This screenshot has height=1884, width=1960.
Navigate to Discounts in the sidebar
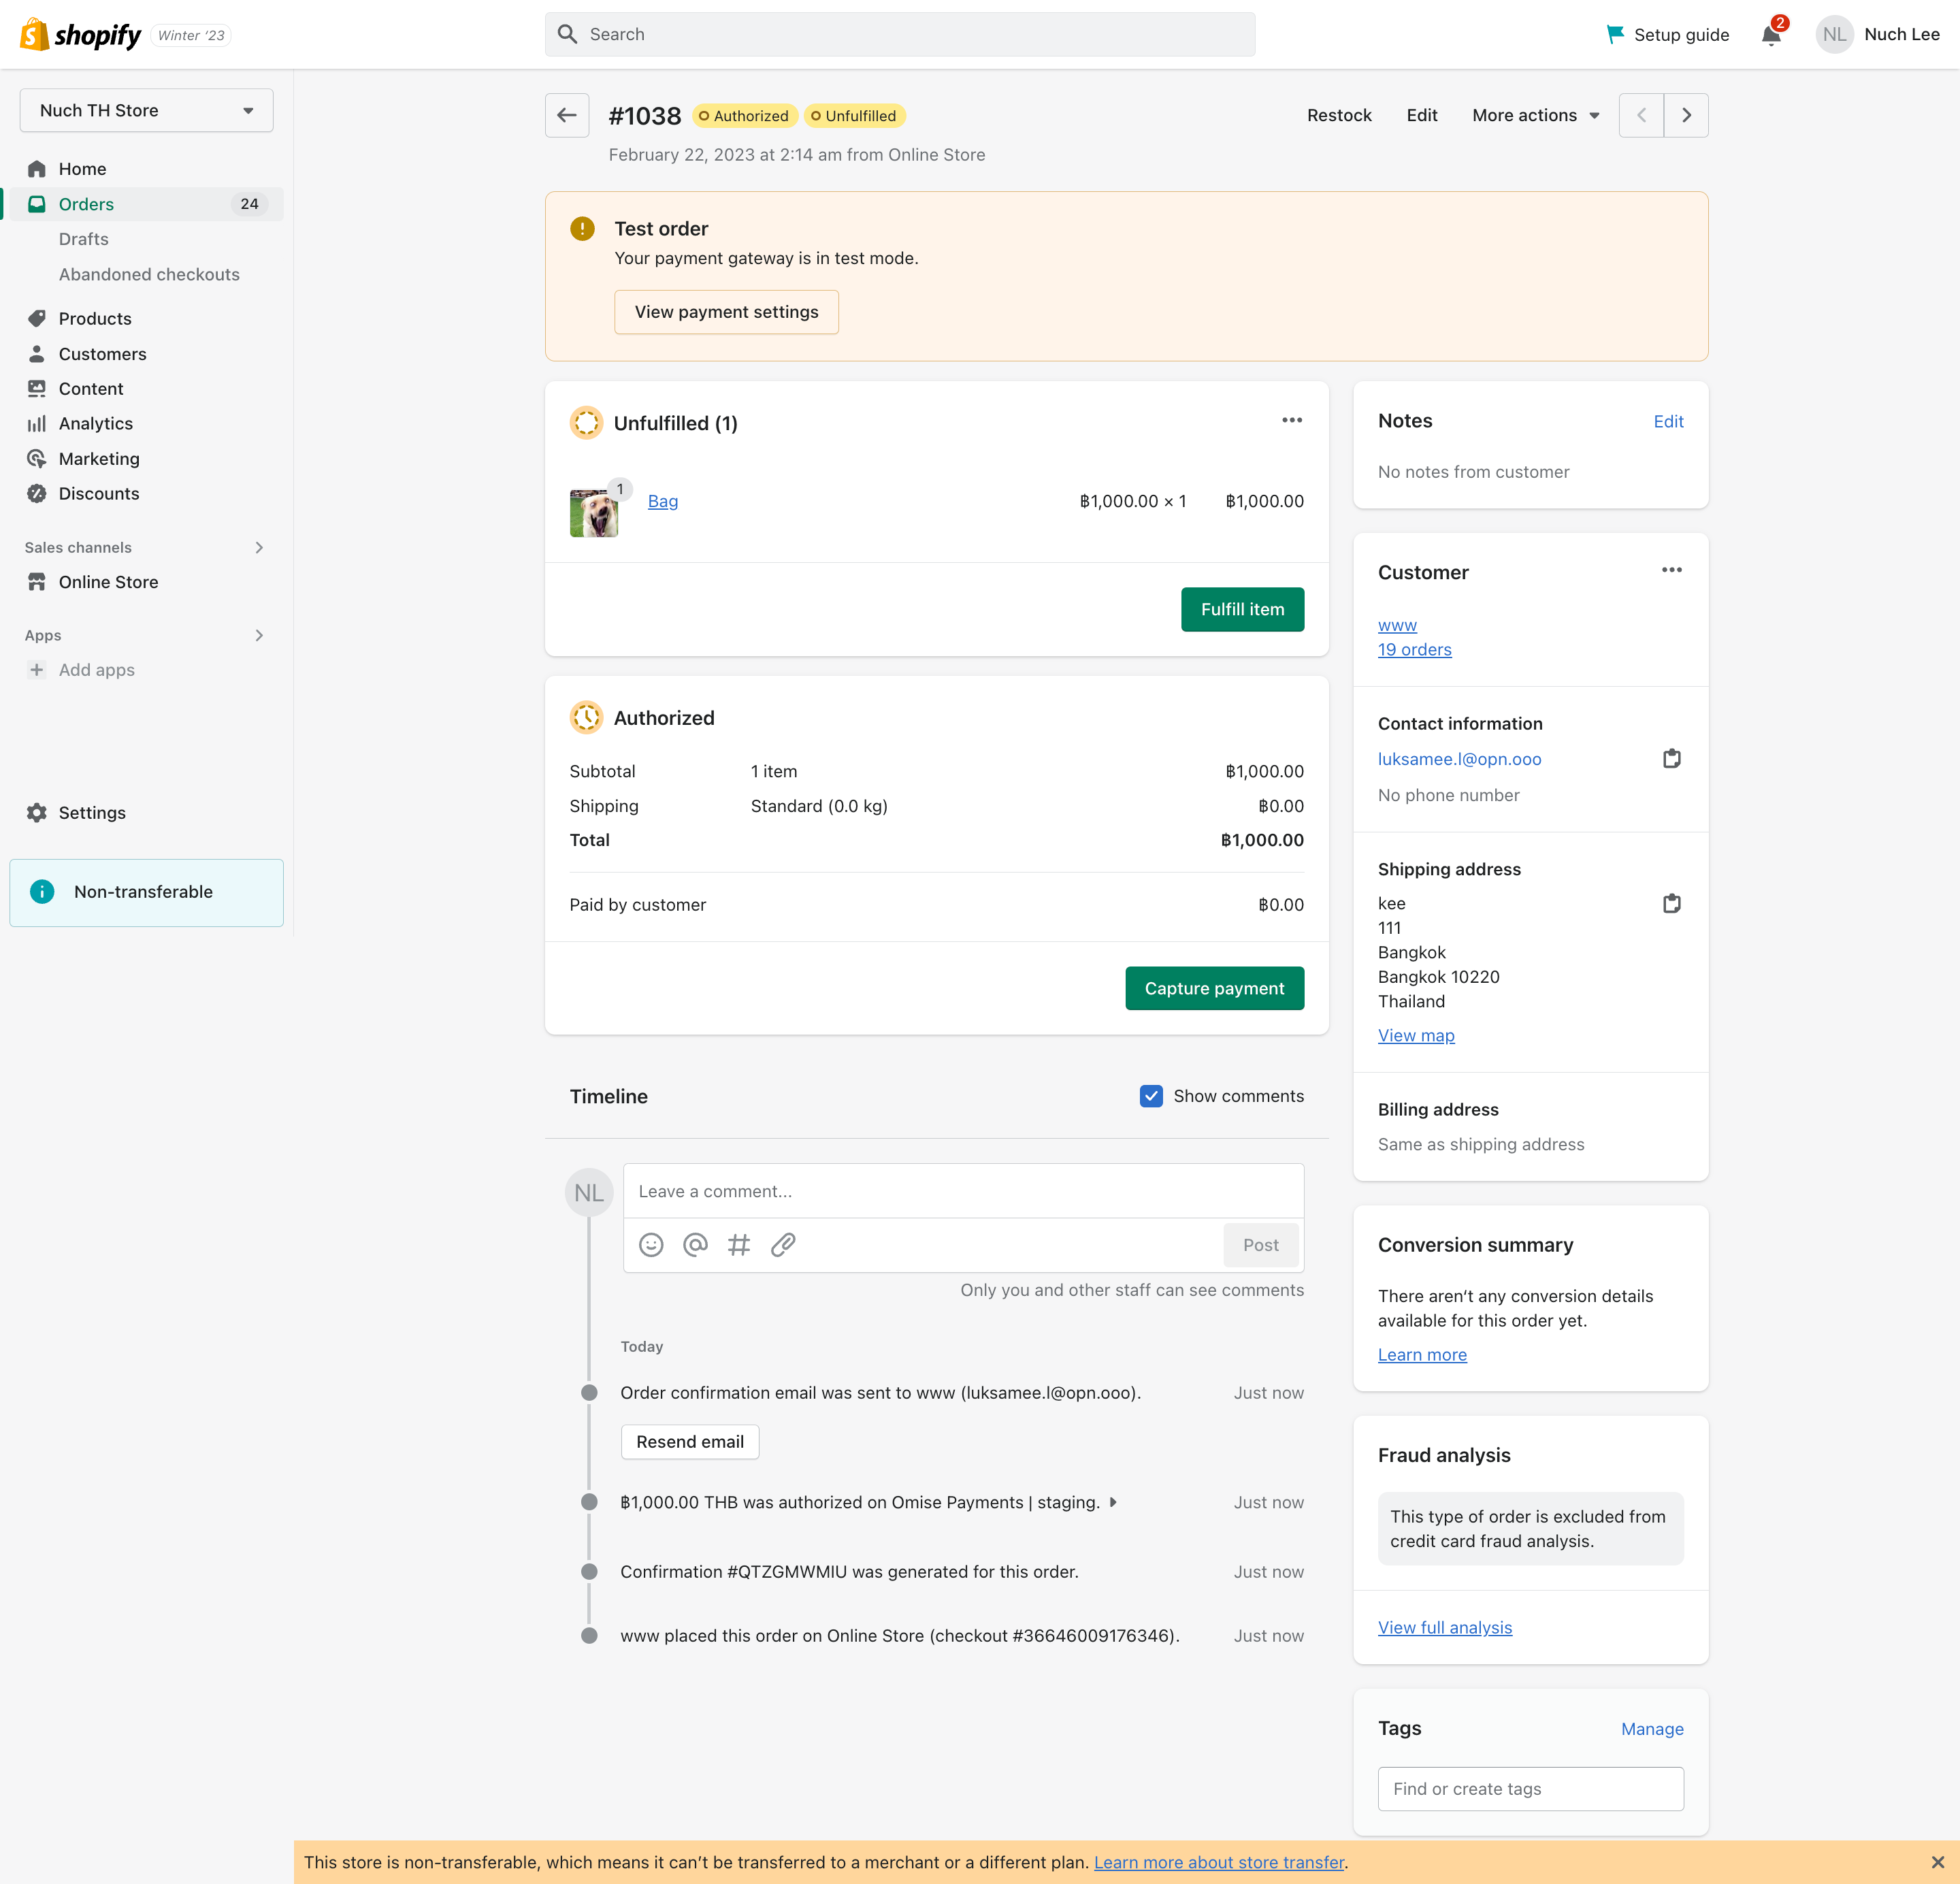99,493
